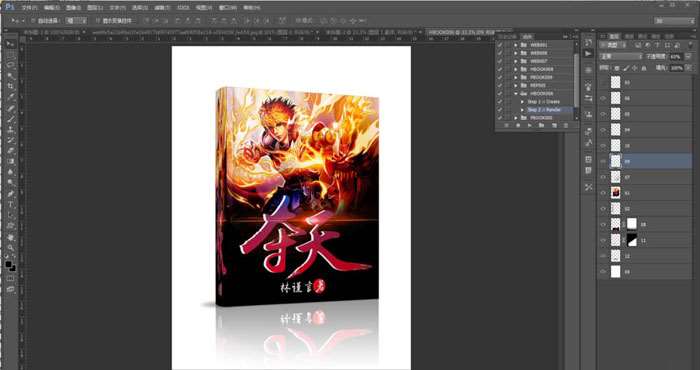The width and height of the screenshot is (700, 370).
Task: Select the Crop tool
Action: pos(10,87)
